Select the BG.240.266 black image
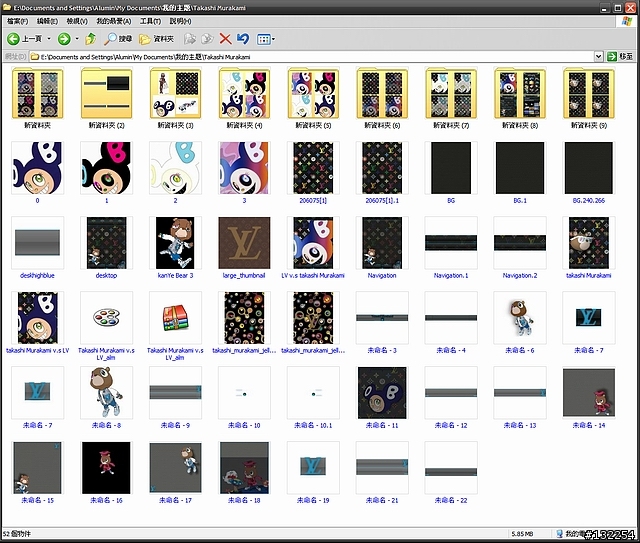Screen dimensions: 640x543 click(x=589, y=168)
